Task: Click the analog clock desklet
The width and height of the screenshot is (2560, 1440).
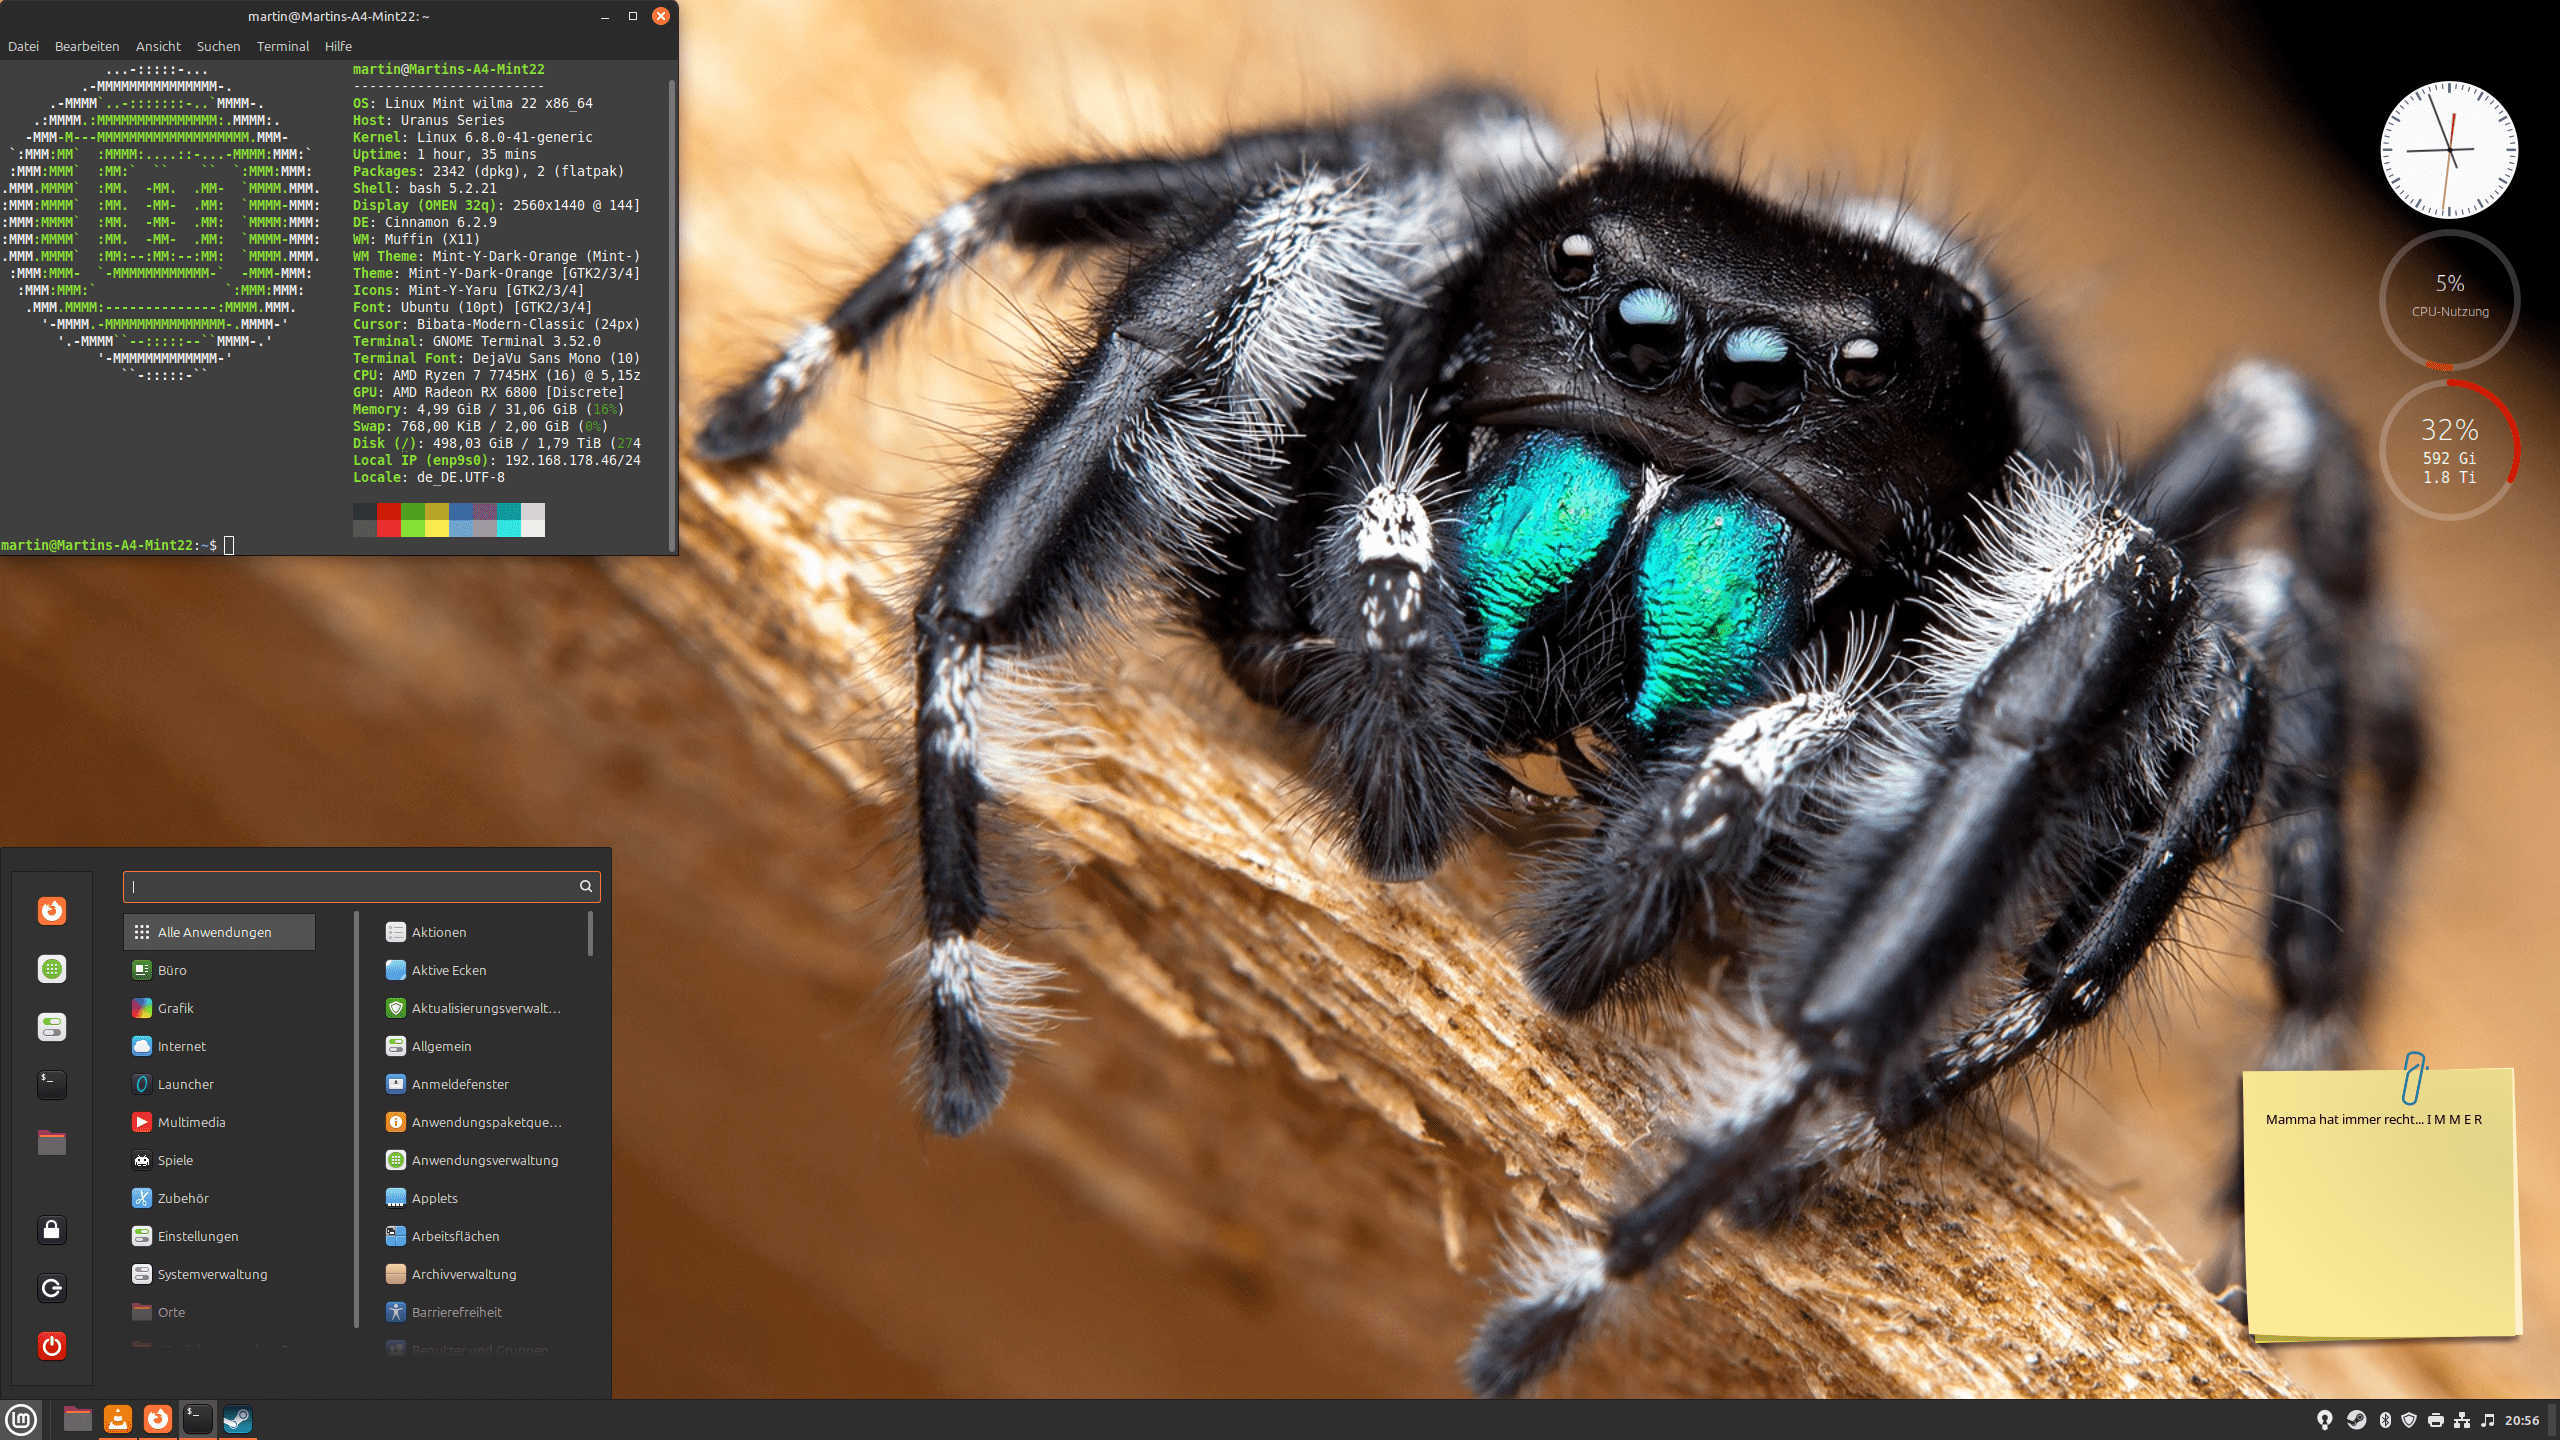Action: pyautogui.click(x=2449, y=150)
